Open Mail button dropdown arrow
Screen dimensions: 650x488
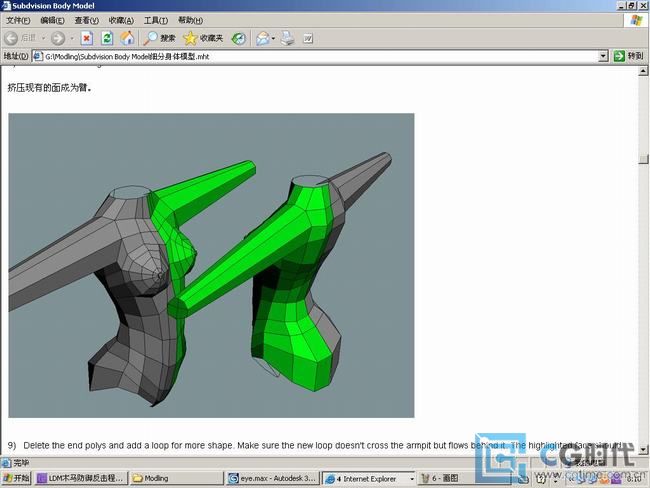(273, 39)
